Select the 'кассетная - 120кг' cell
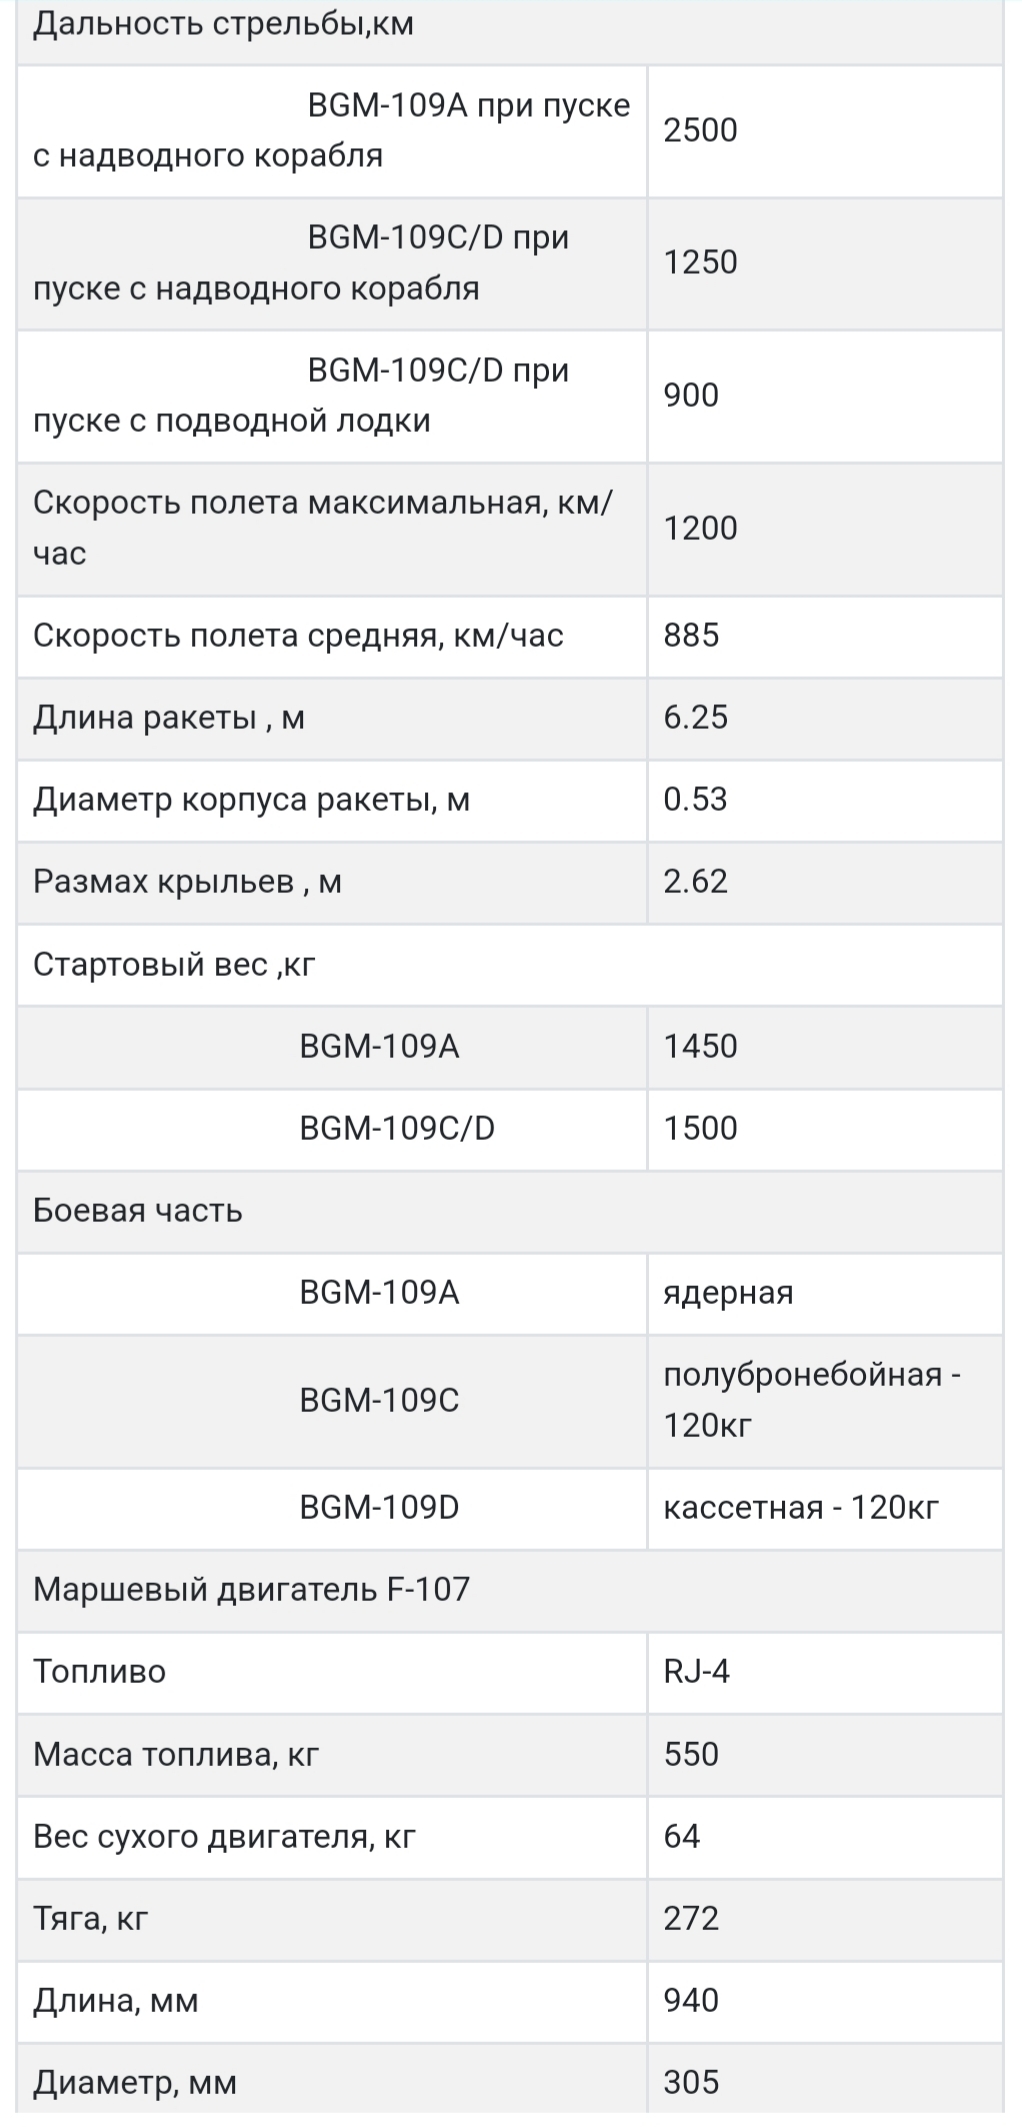Image resolution: width=1022 pixels, height=2127 pixels. [801, 1507]
